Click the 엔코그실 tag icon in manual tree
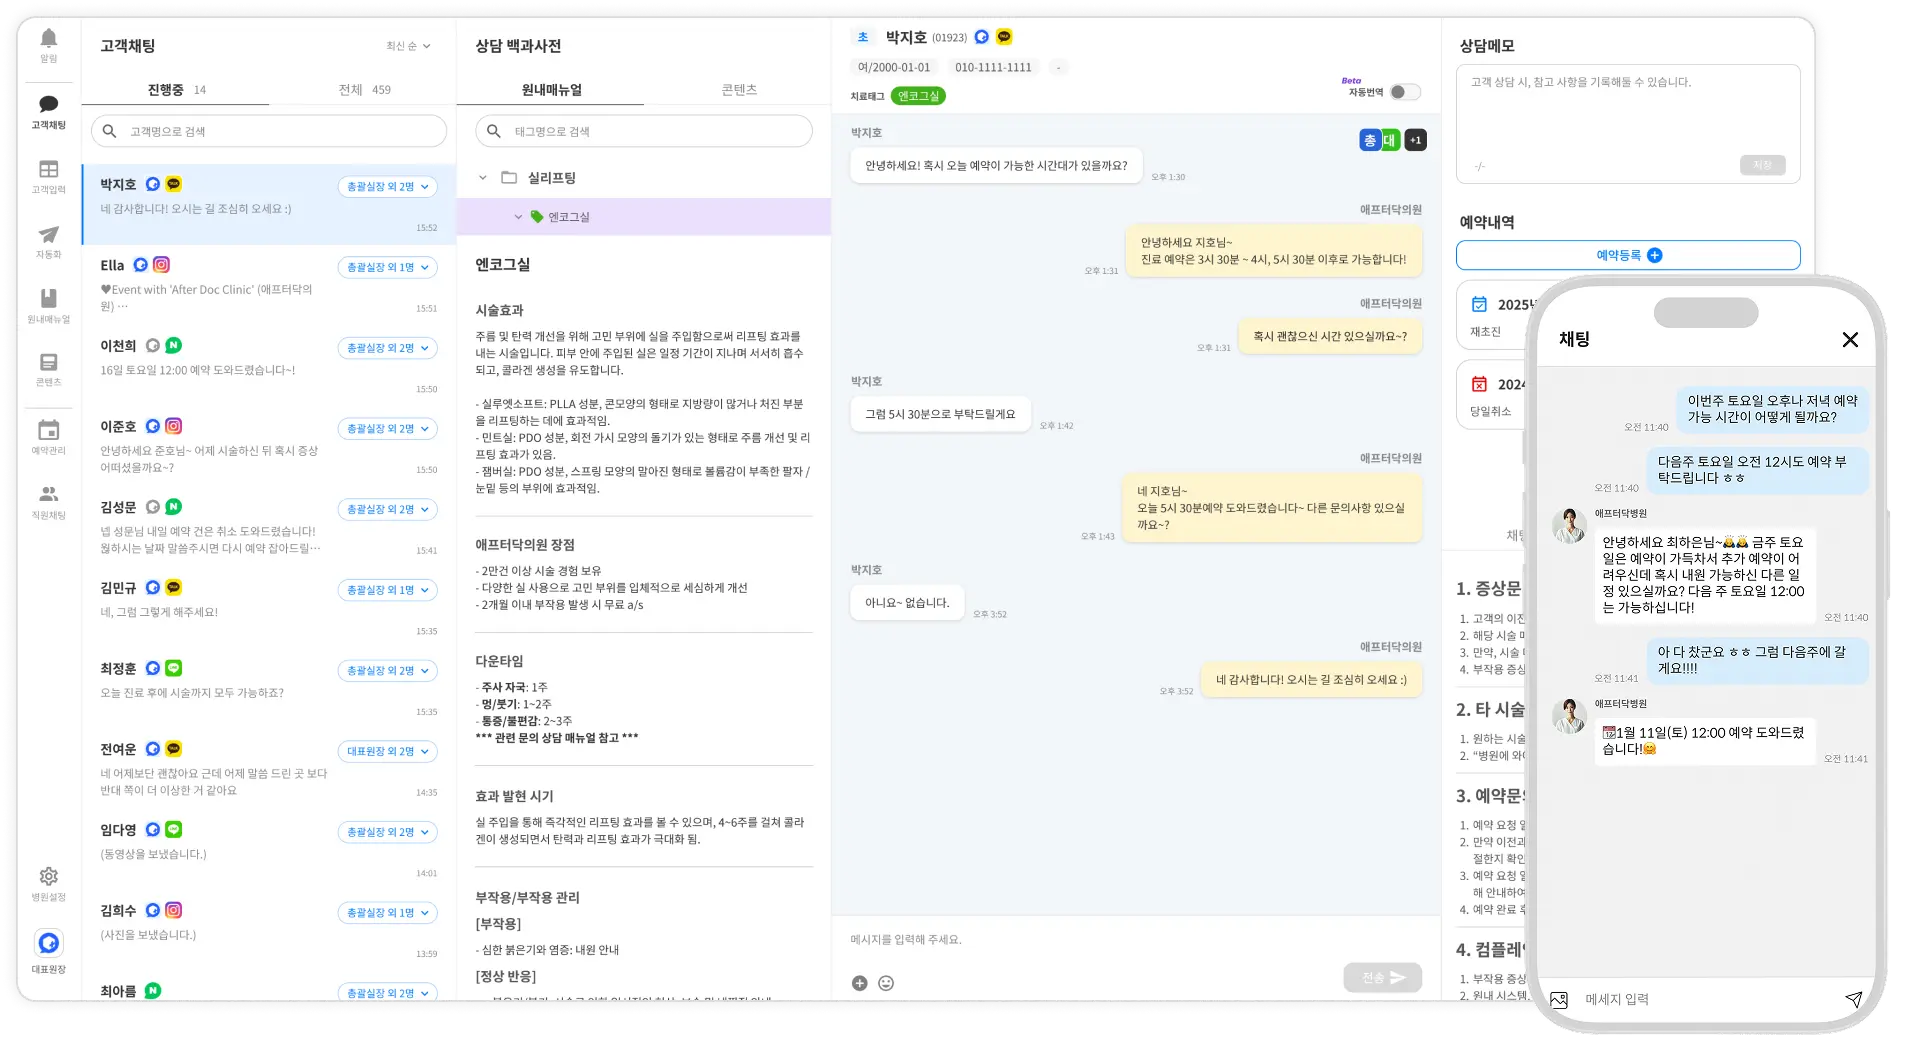Screen dimensions: 1916x1042 point(537,217)
